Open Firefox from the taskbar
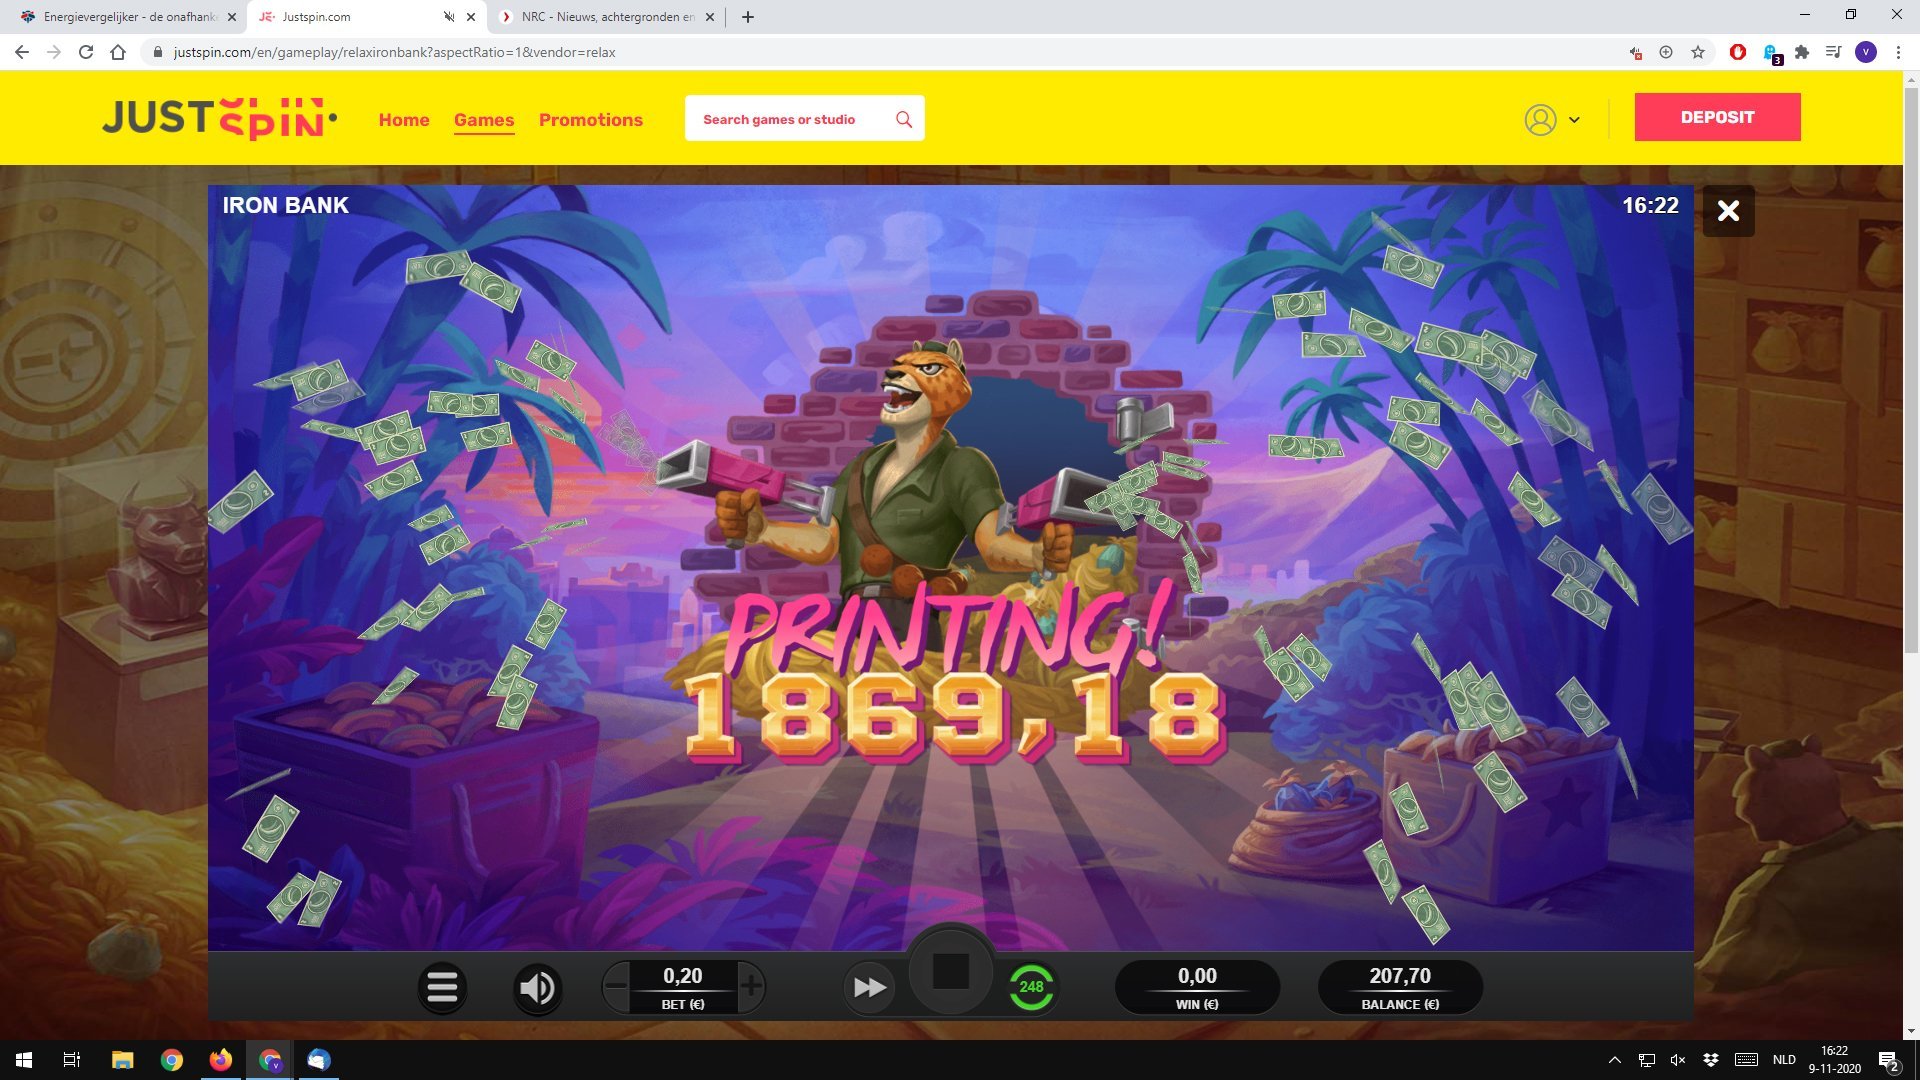 [x=220, y=1060]
